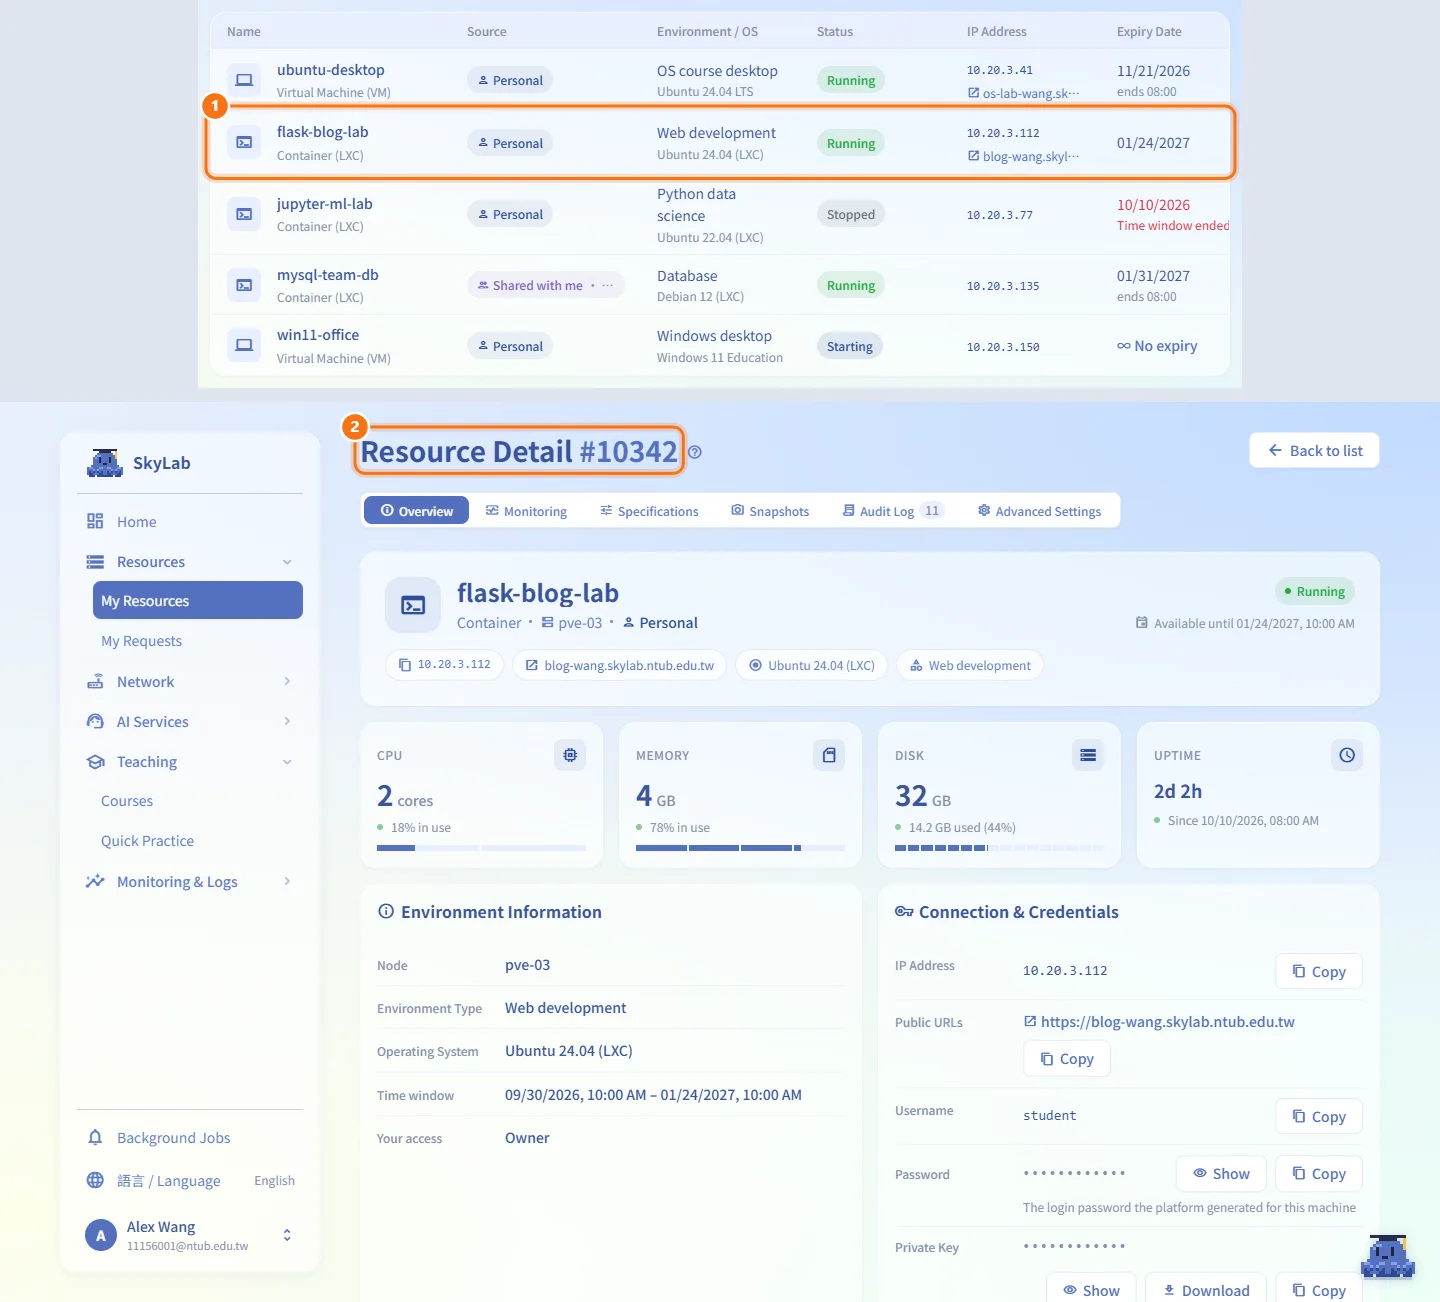Screen dimensions: 1440x1302
Task: Click the CPU usage progress bar
Action: click(x=481, y=848)
